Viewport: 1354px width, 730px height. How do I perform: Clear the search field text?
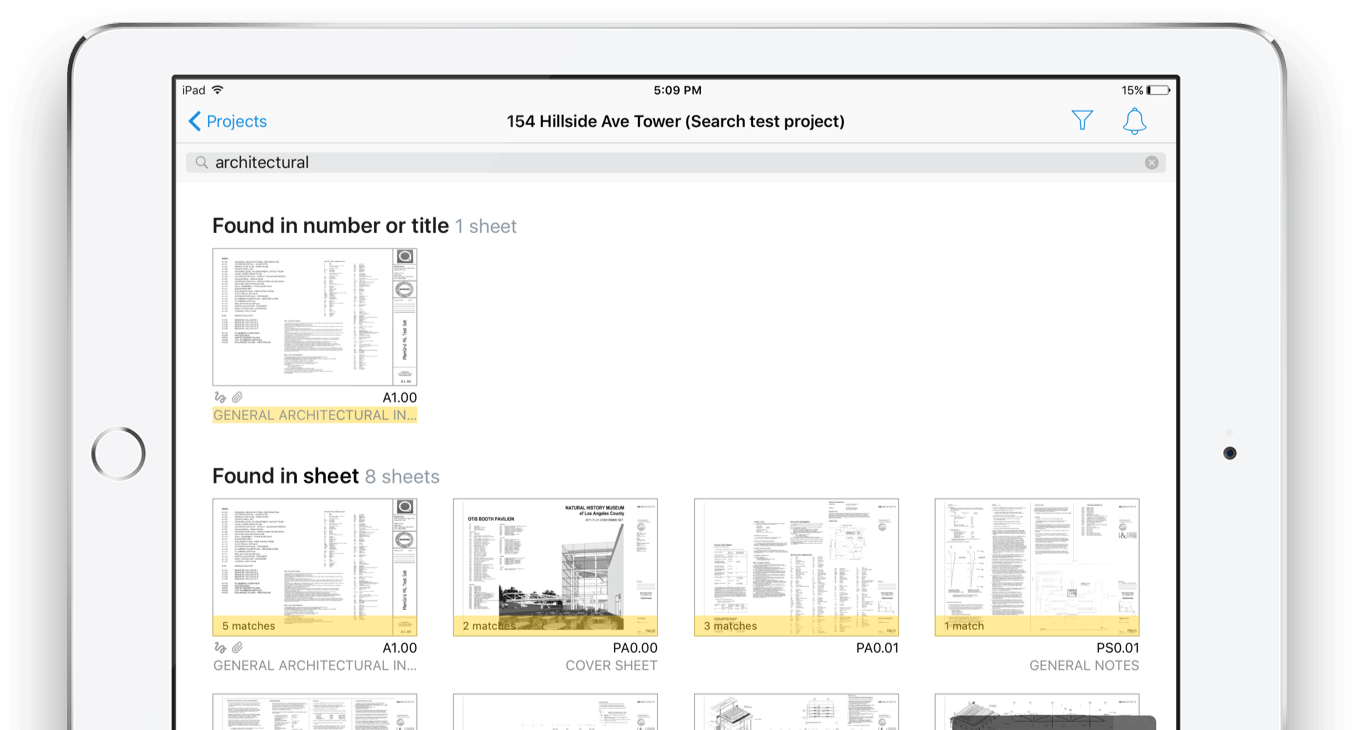pyautogui.click(x=1152, y=162)
